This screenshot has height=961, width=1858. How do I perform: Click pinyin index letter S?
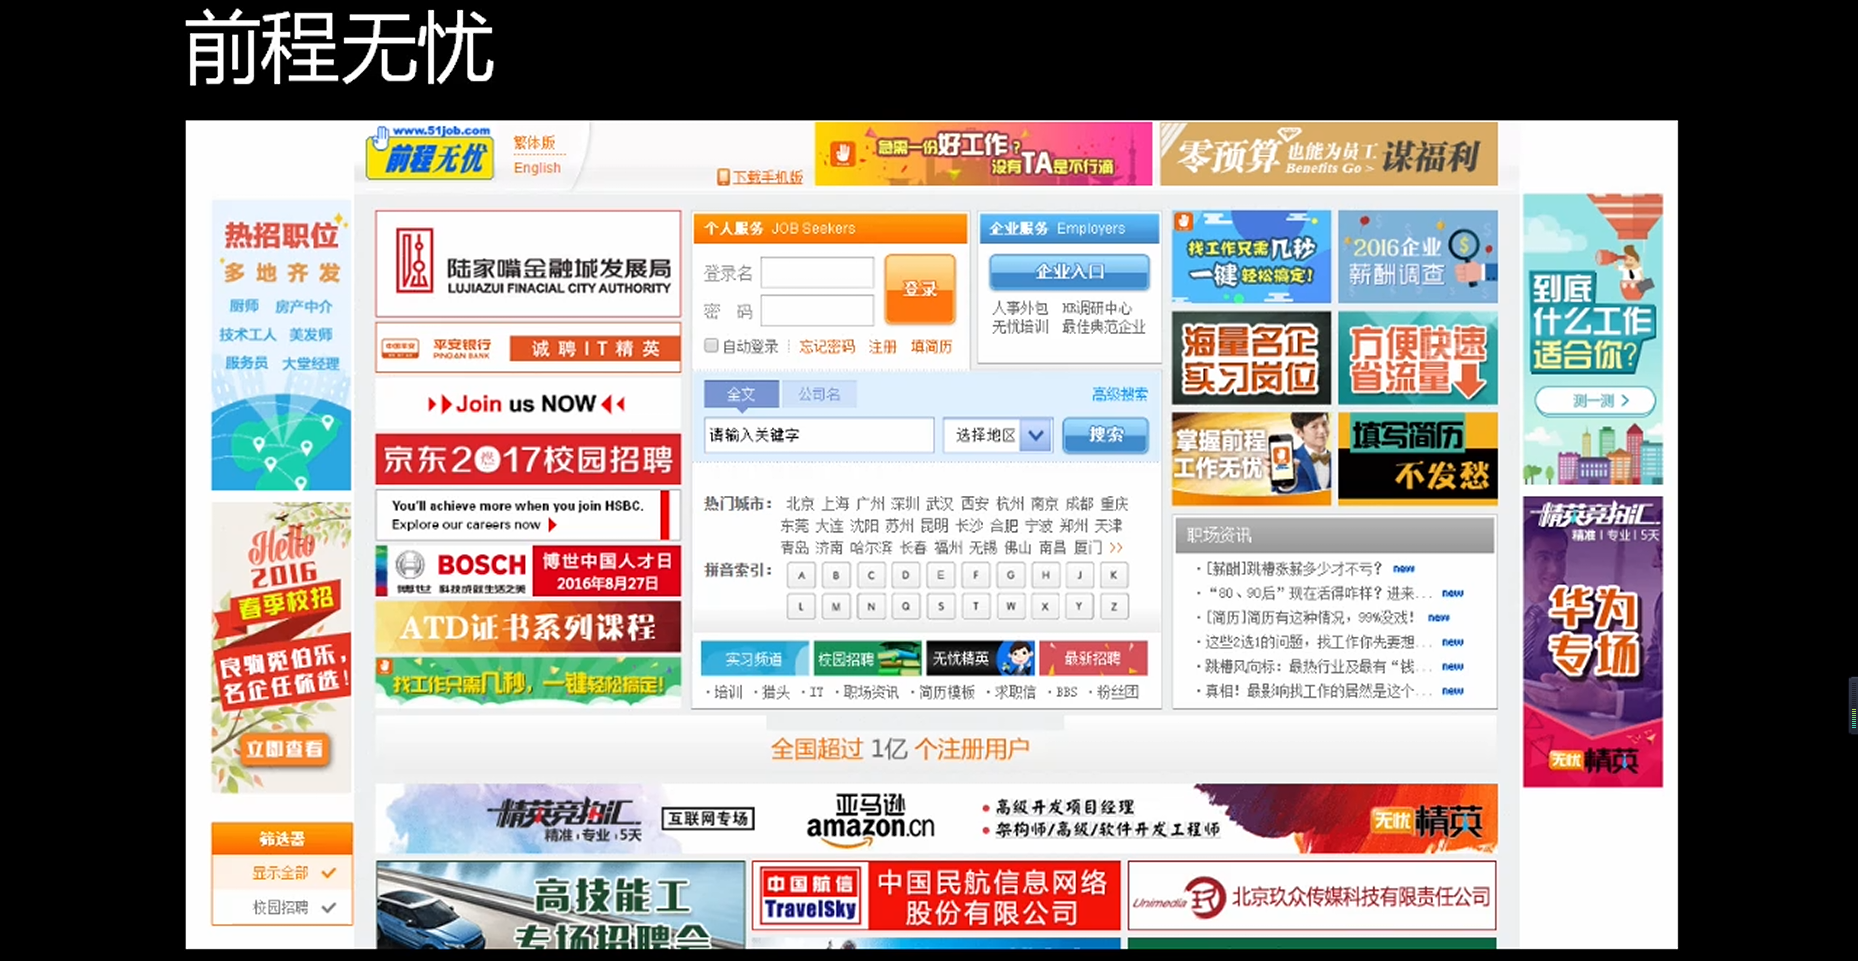(940, 606)
